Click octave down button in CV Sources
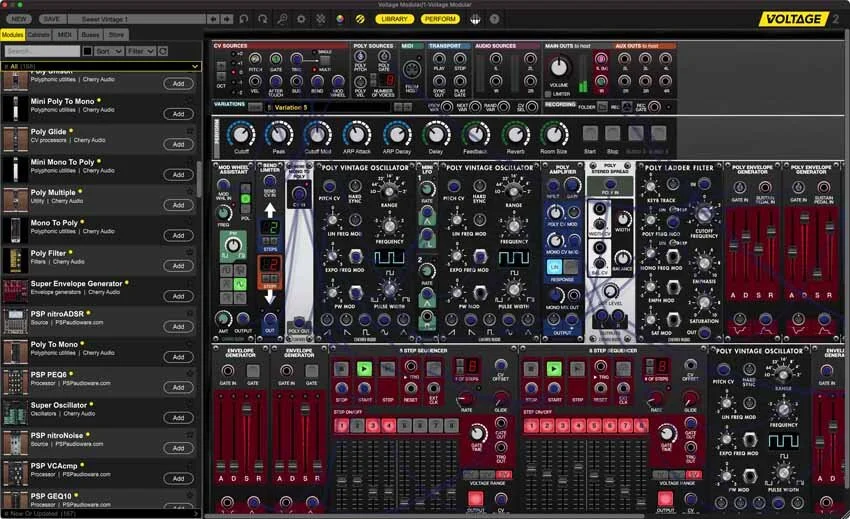 click(221, 76)
